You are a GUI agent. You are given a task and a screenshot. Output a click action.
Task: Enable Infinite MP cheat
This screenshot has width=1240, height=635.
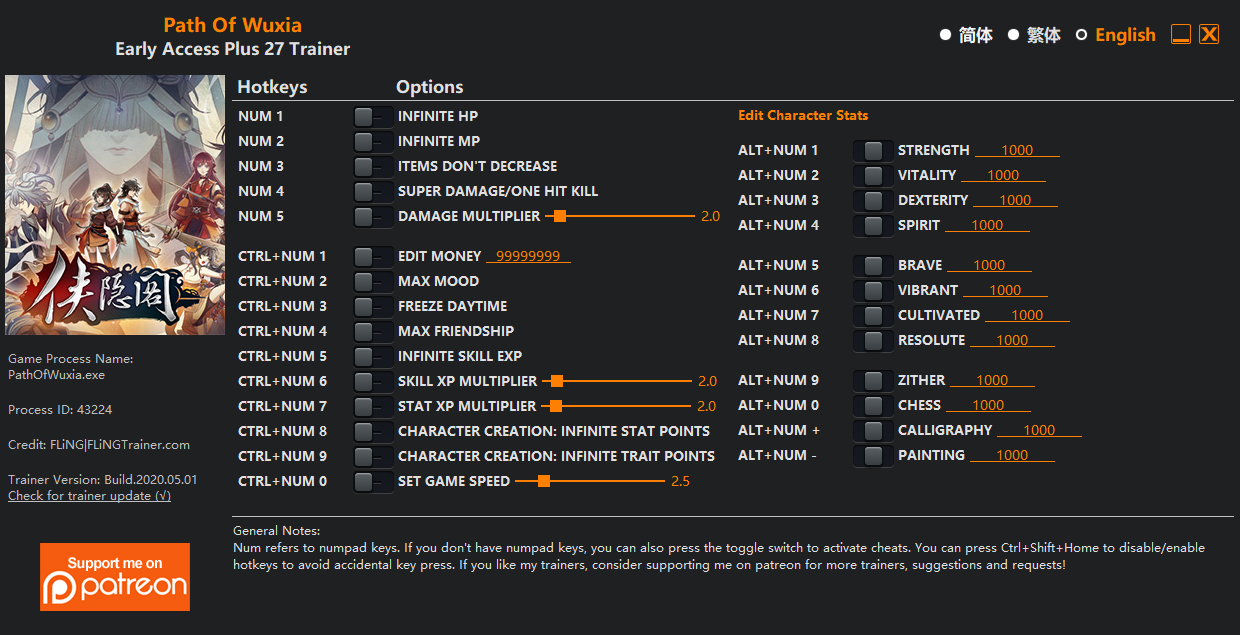pyautogui.click(x=373, y=142)
